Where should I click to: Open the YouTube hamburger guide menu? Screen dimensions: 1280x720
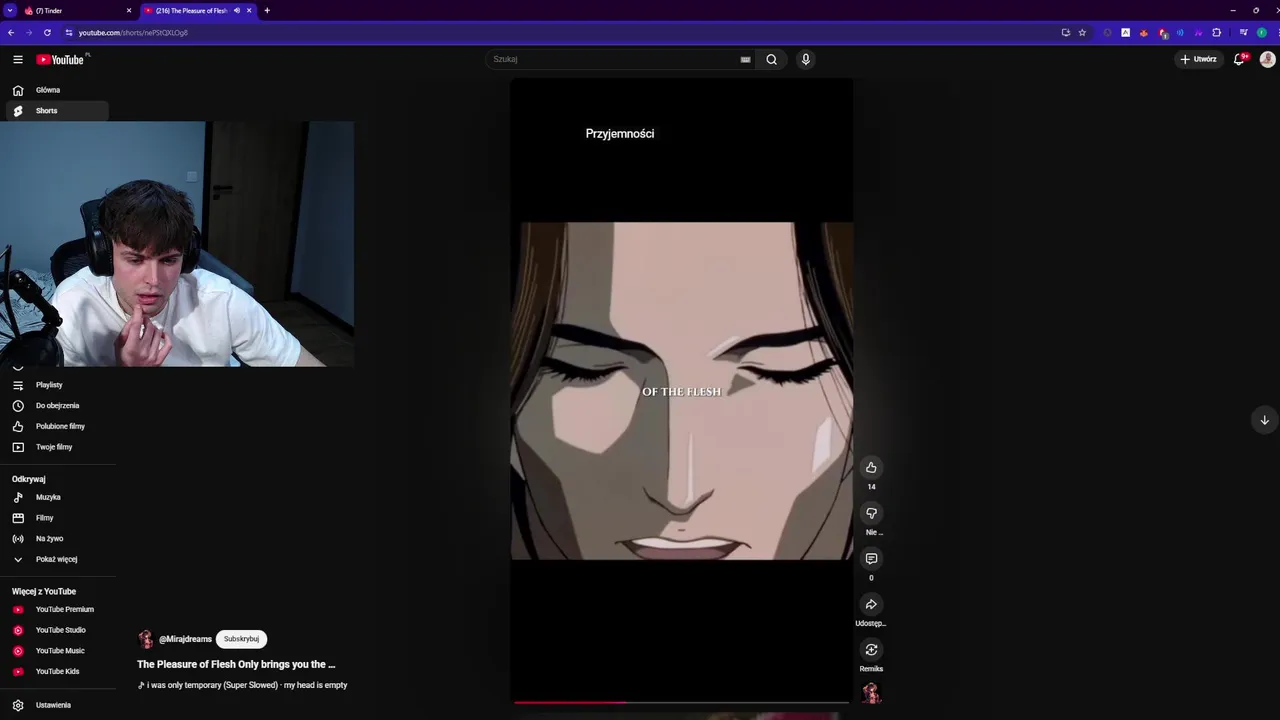tap(18, 60)
